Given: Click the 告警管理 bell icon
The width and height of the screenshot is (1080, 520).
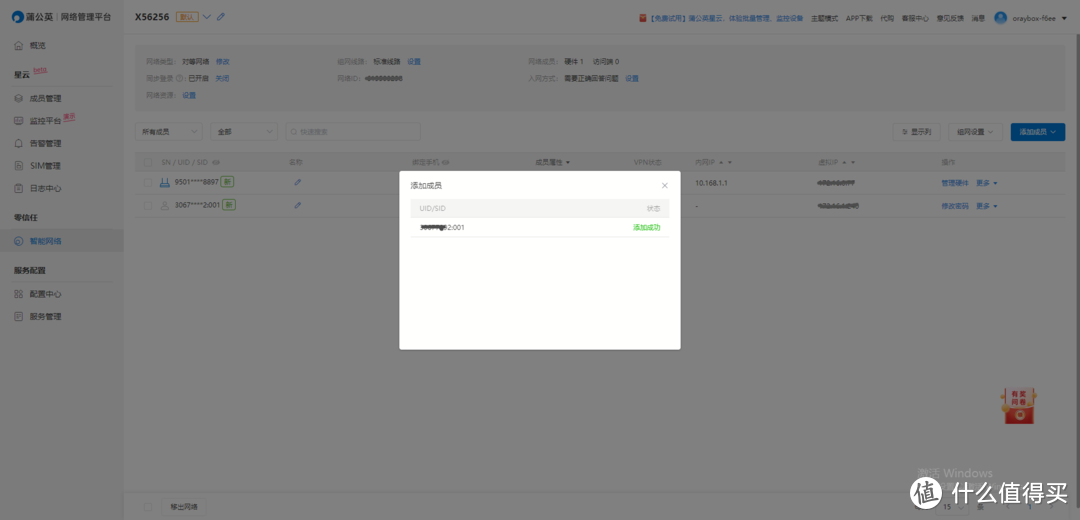Looking at the screenshot, I should click(x=19, y=143).
